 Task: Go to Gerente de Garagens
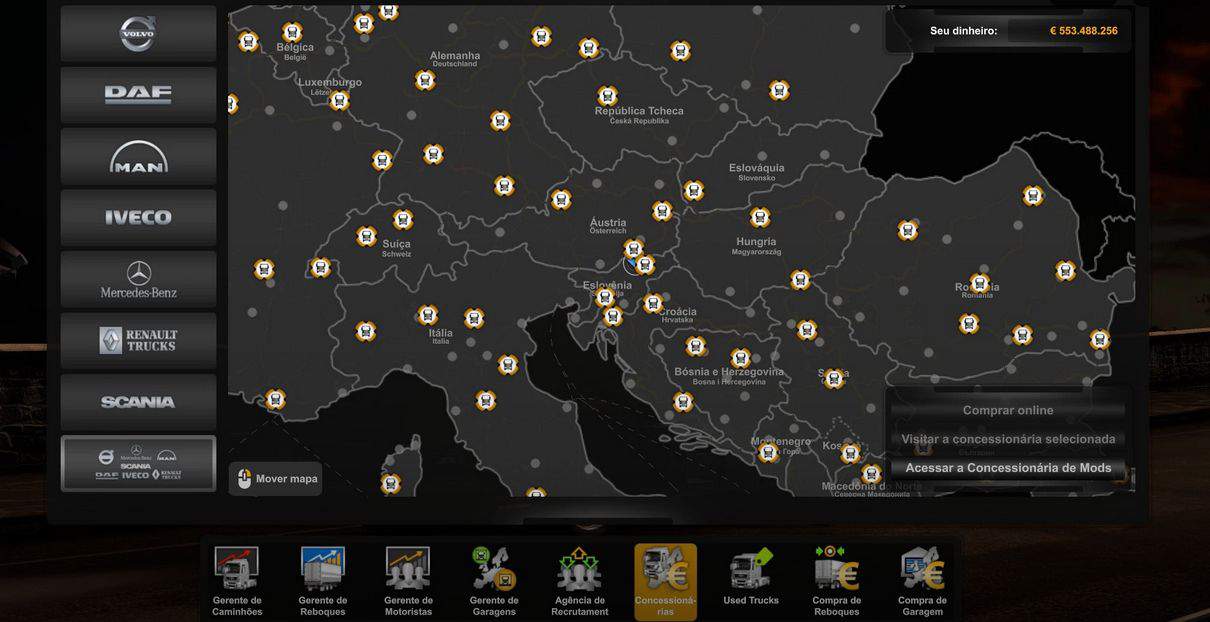click(494, 581)
